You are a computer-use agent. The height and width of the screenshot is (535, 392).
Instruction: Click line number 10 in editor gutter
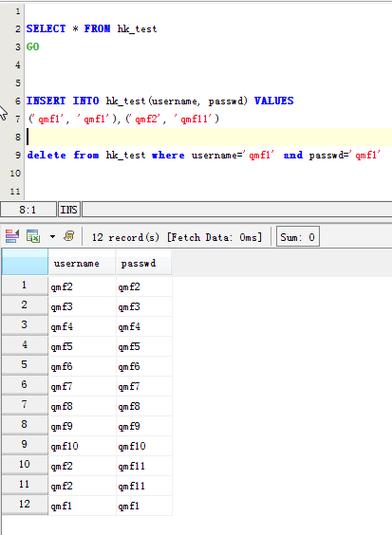[15, 173]
